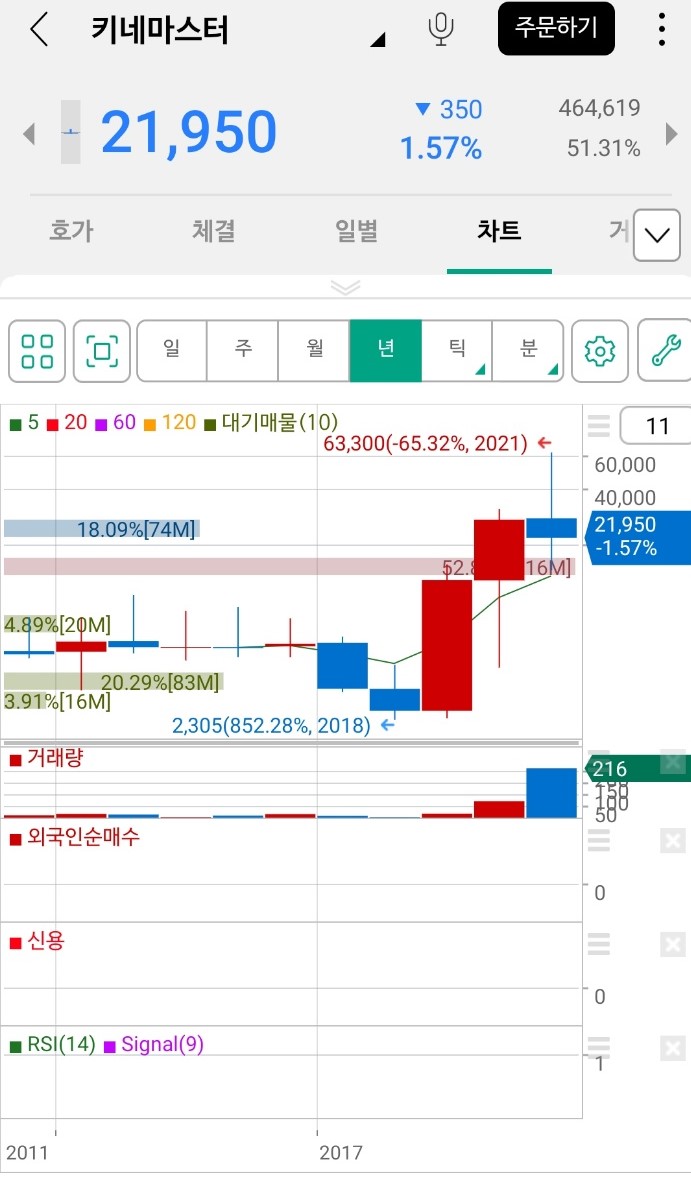The height and width of the screenshot is (1178, 691).
Task: Tap the green 216 volume value tag
Action: pyautogui.click(x=637, y=769)
